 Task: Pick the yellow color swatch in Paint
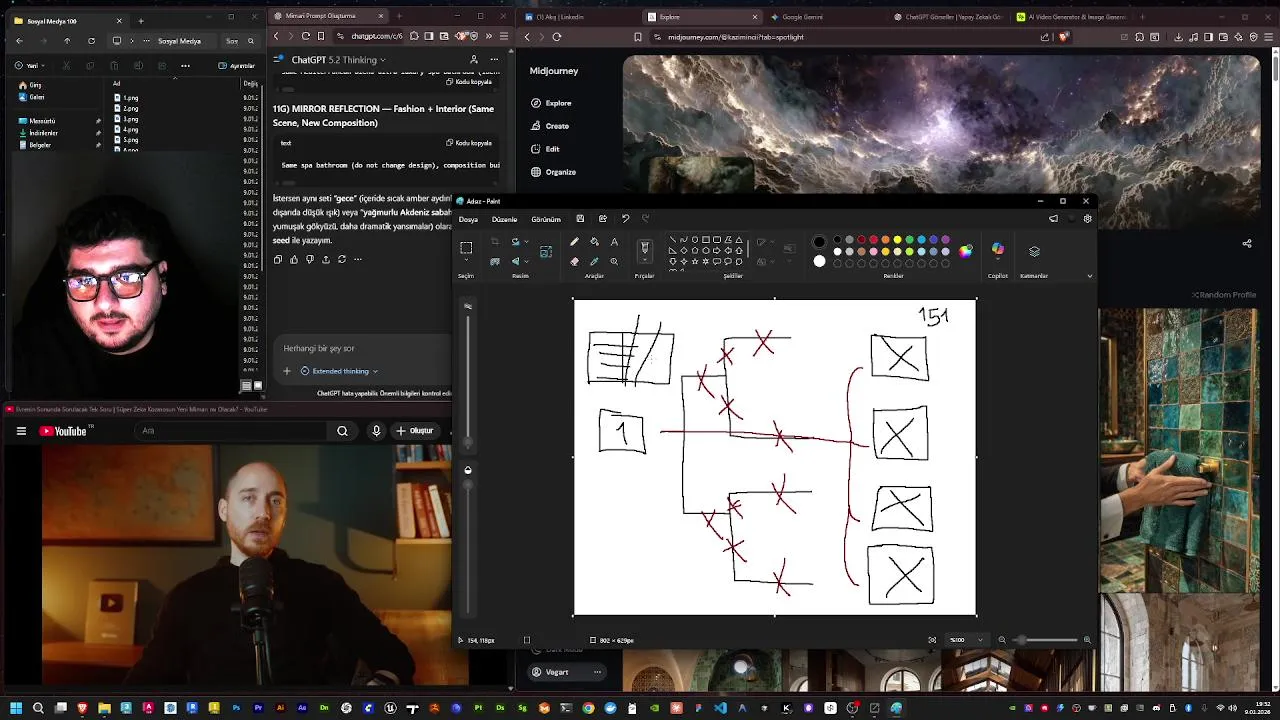coord(897,240)
